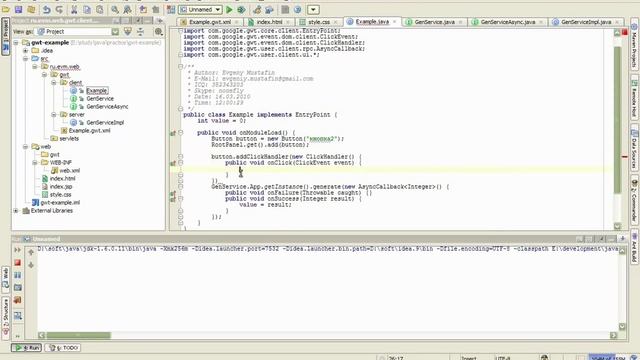640x360 pixels.
Task: Click the Project panel settings icon
Action: point(158,31)
